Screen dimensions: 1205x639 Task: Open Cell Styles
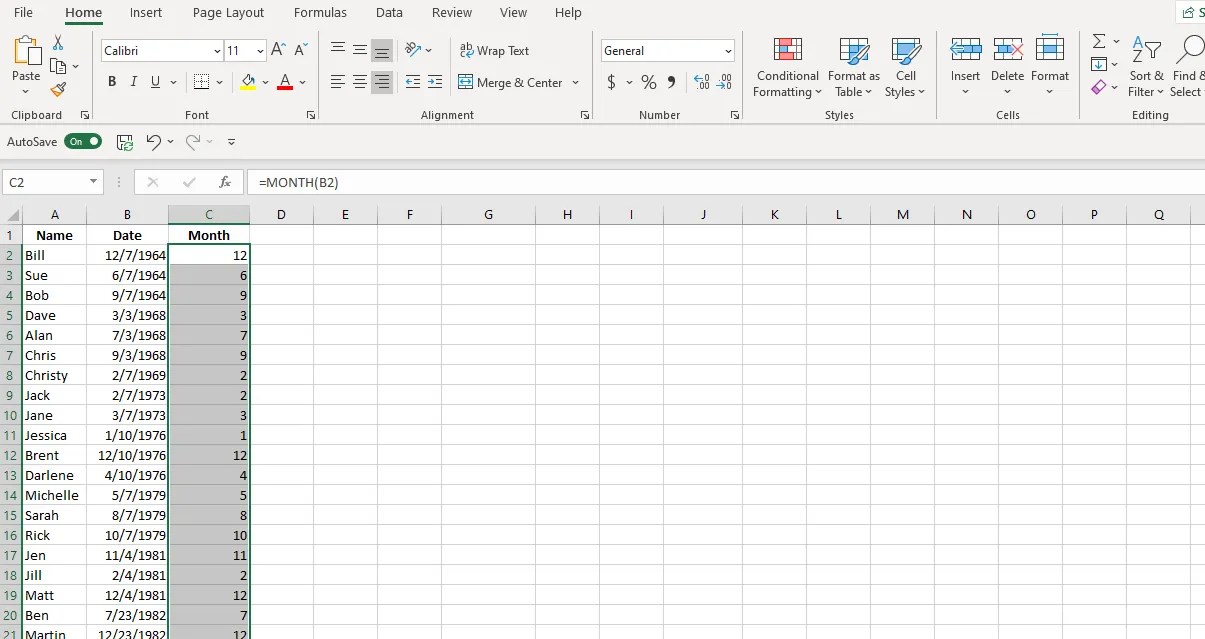point(905,67)
